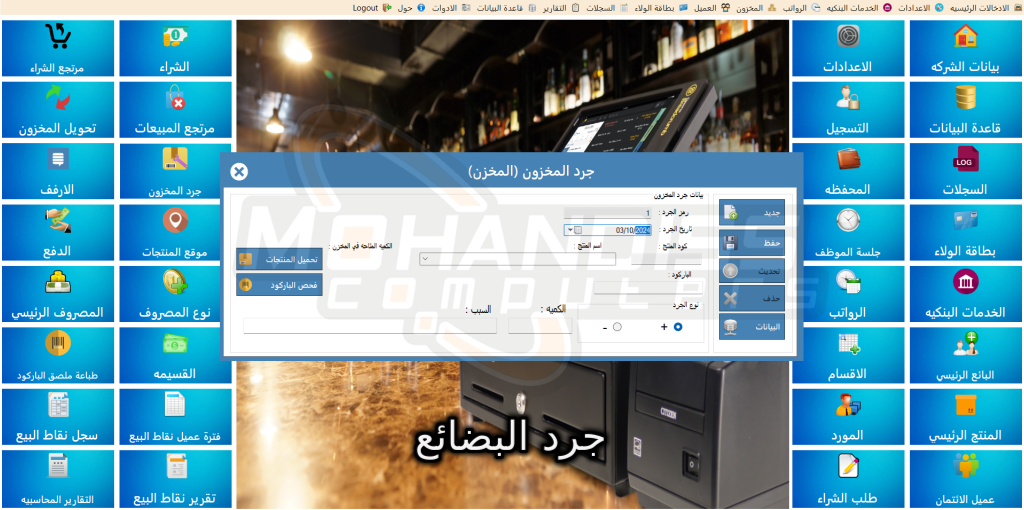Select the minus inventory type radio button
Viewport: 1024px width, 510px height.
coord(617,327)
